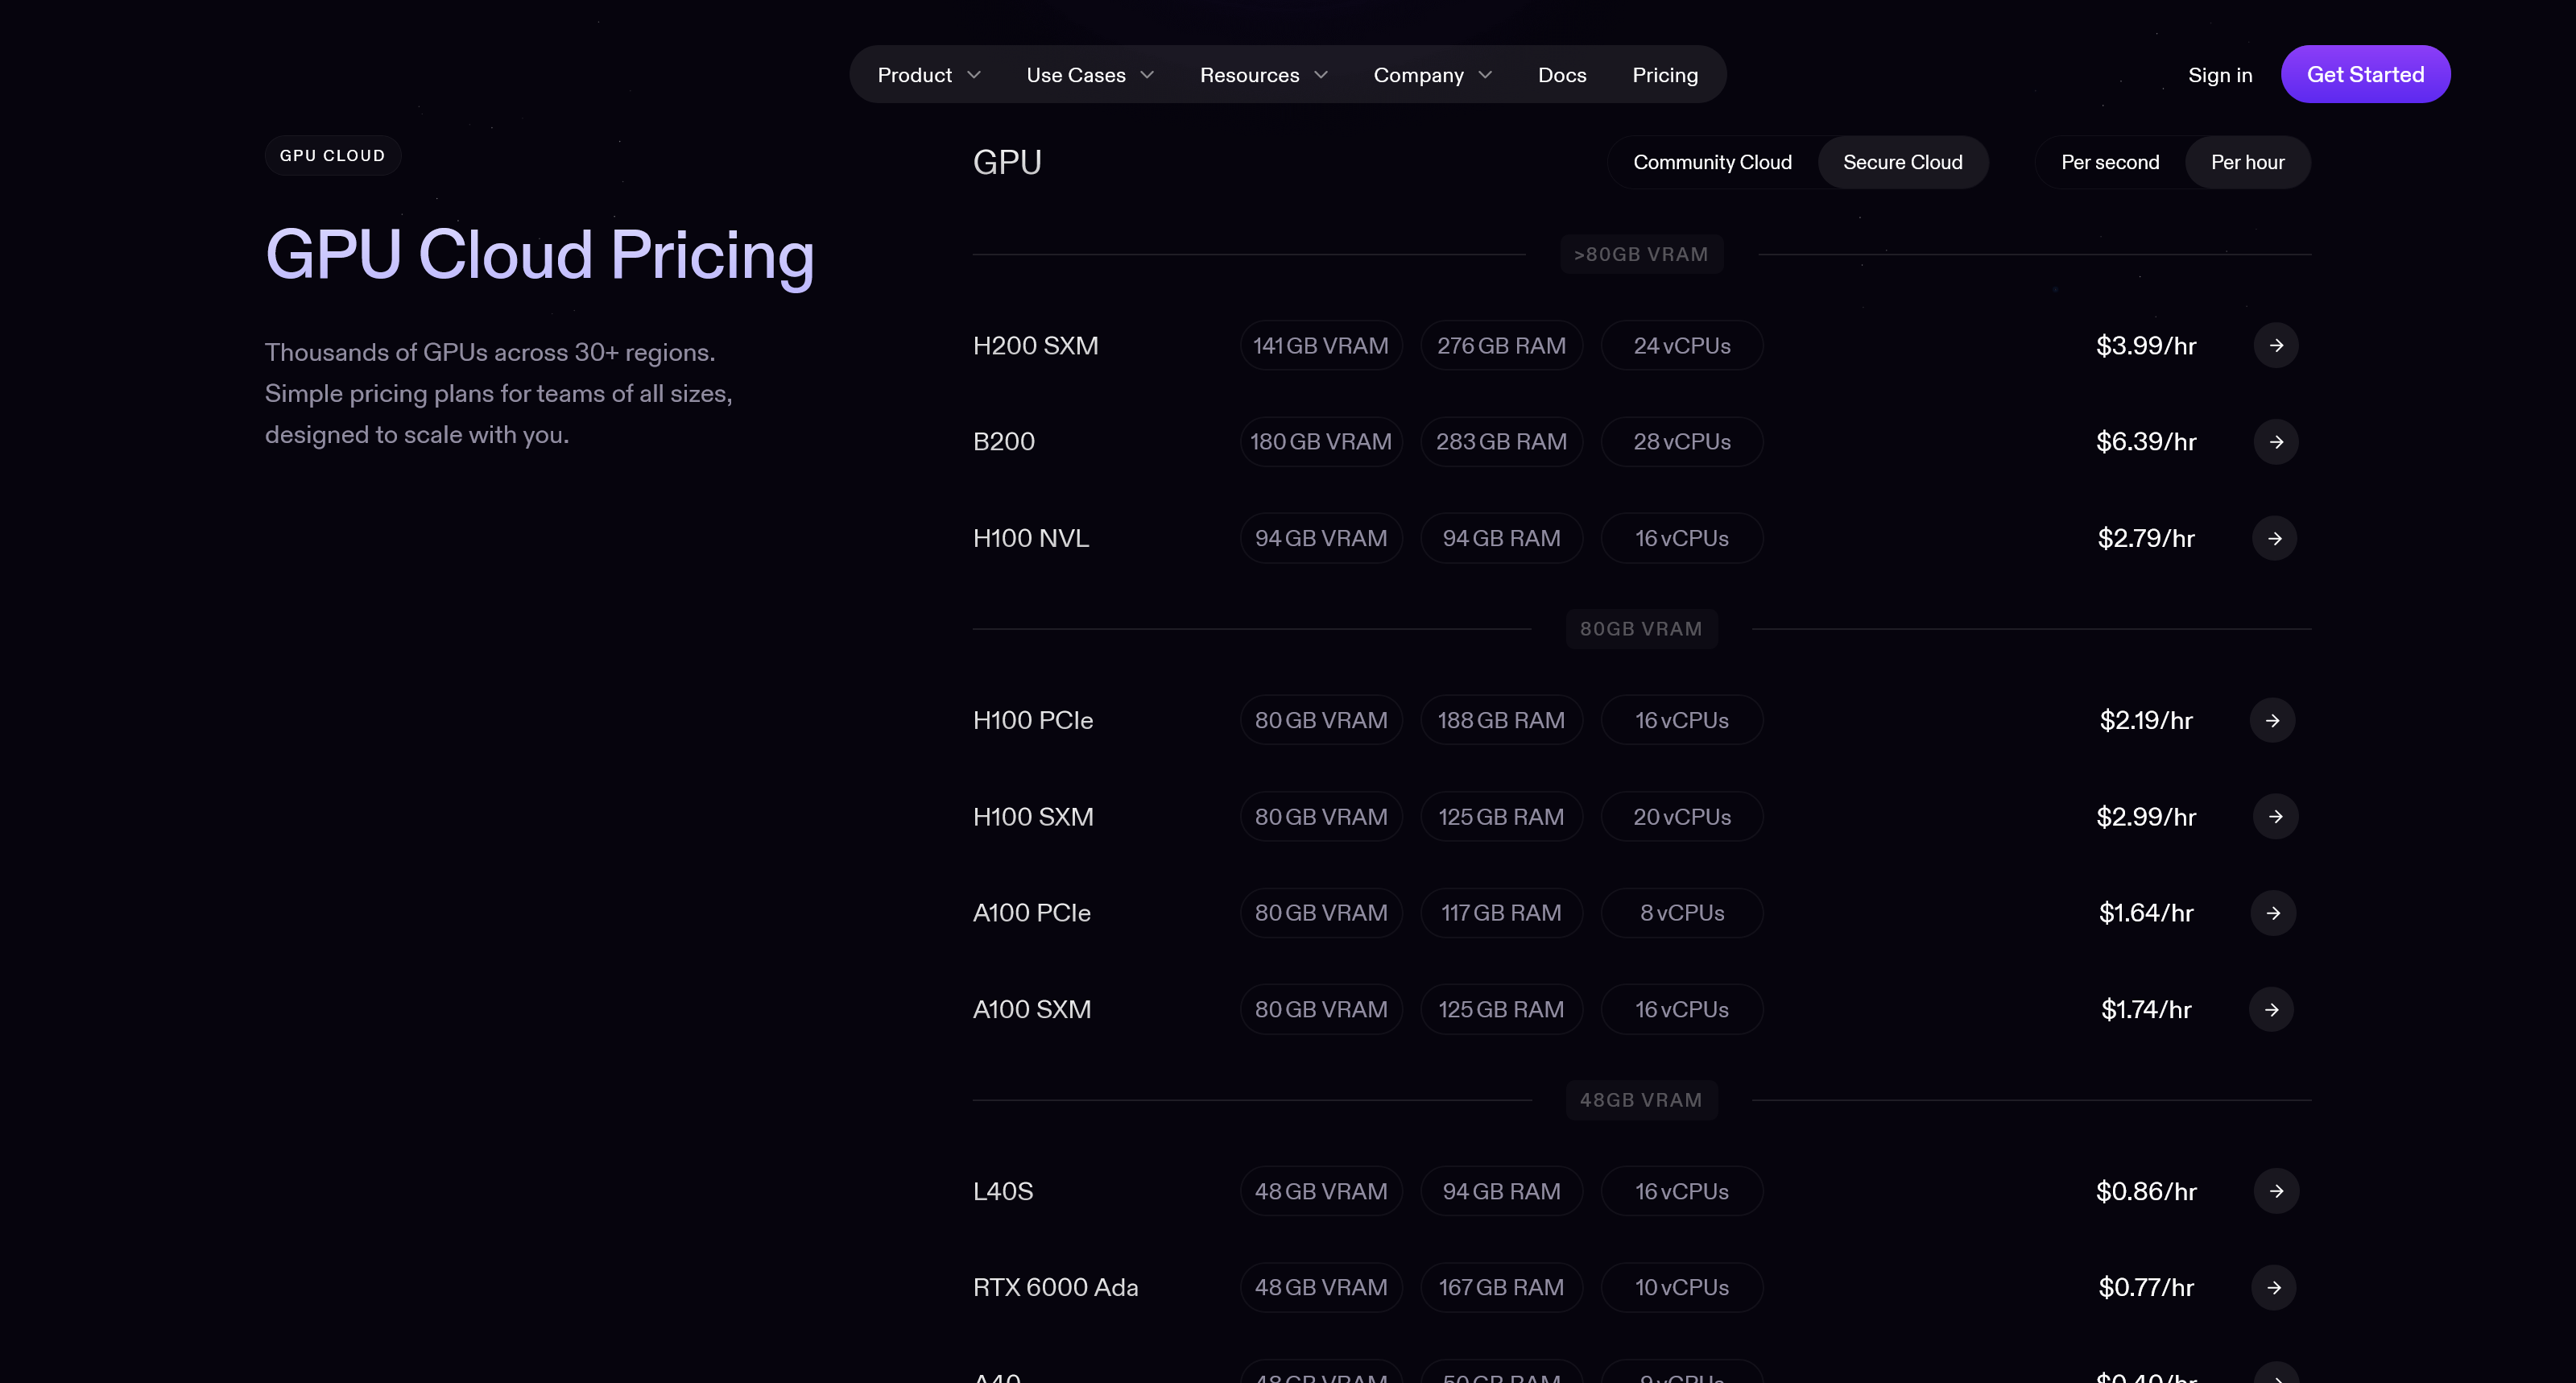Click the arrow icon for H100 PCIe
The width and height of the screenshot is (2576, 1383).
(x=2272, y=720)
